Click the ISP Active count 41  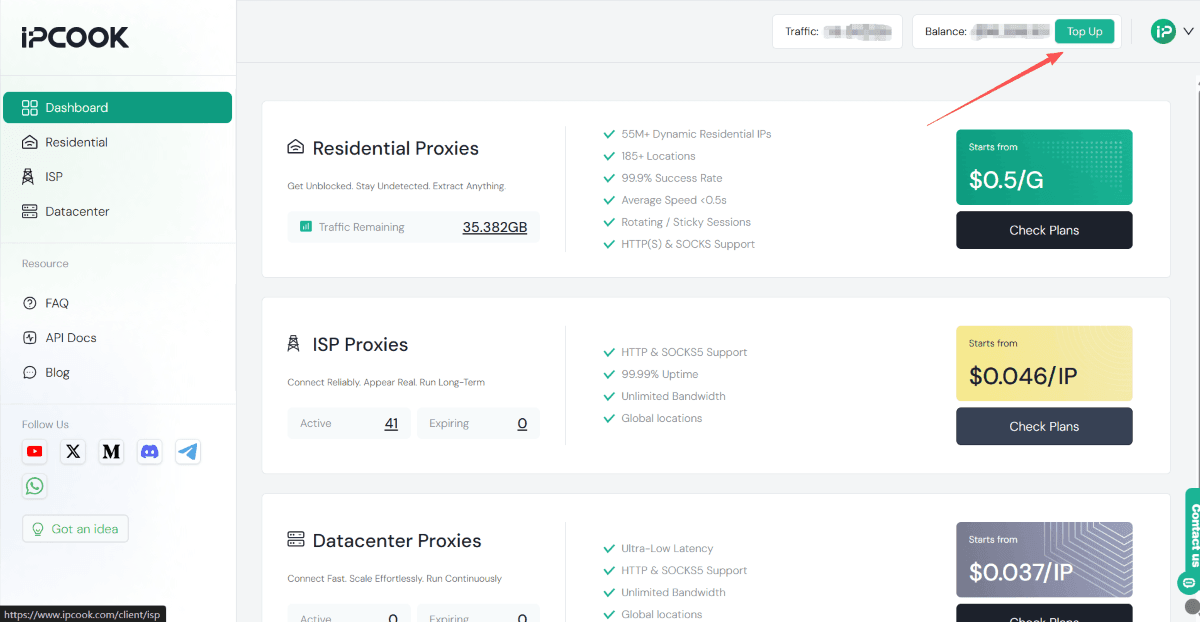point(391,424)
